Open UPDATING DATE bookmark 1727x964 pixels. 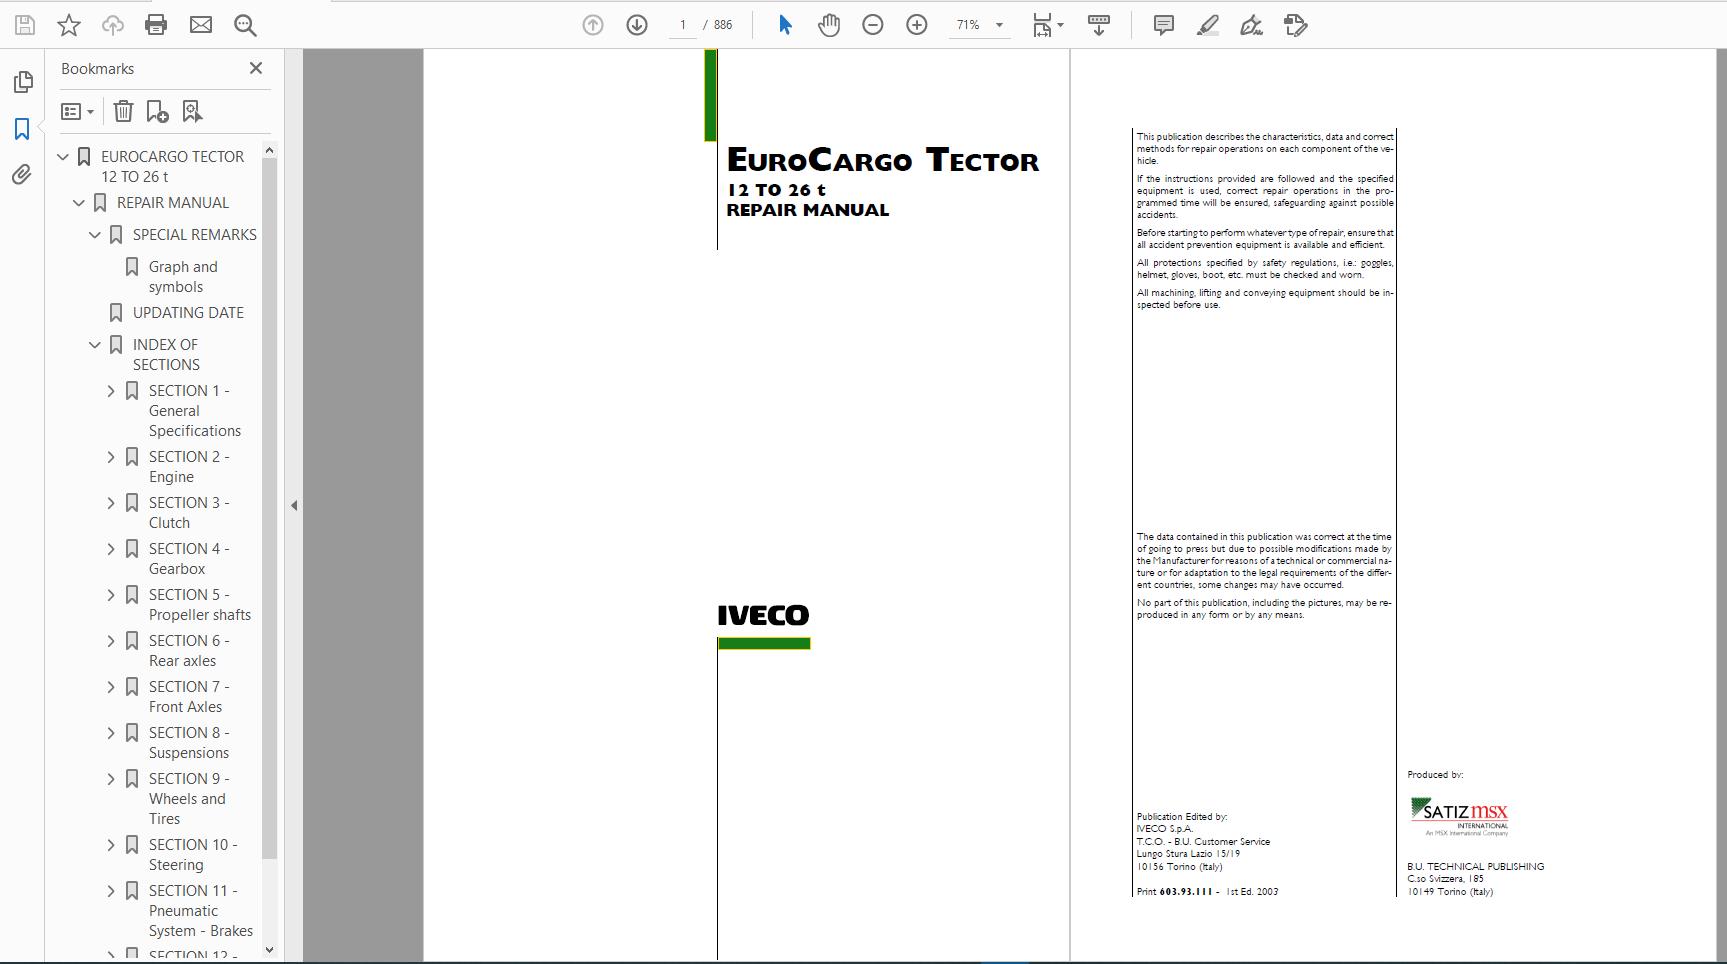[188, 313]
